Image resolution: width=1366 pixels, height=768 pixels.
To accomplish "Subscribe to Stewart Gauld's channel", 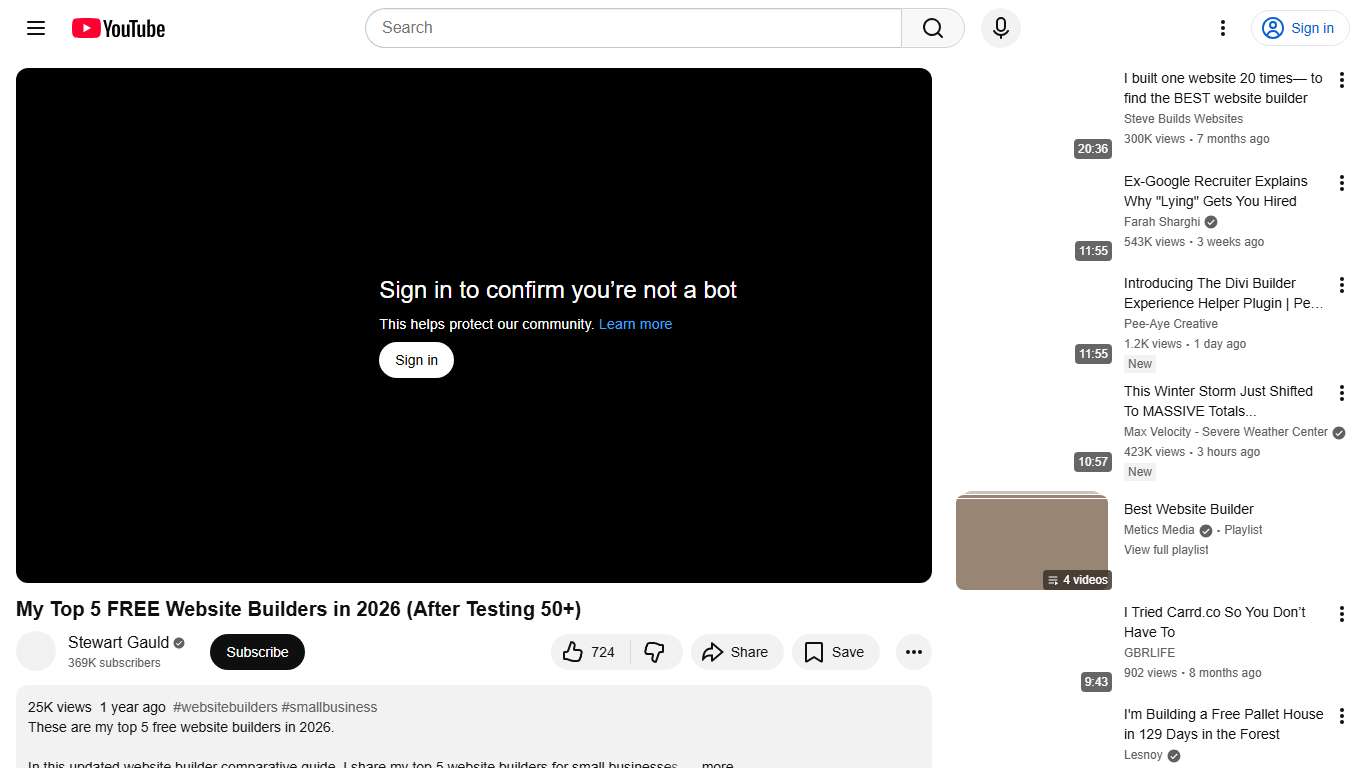I will point(257,652).
